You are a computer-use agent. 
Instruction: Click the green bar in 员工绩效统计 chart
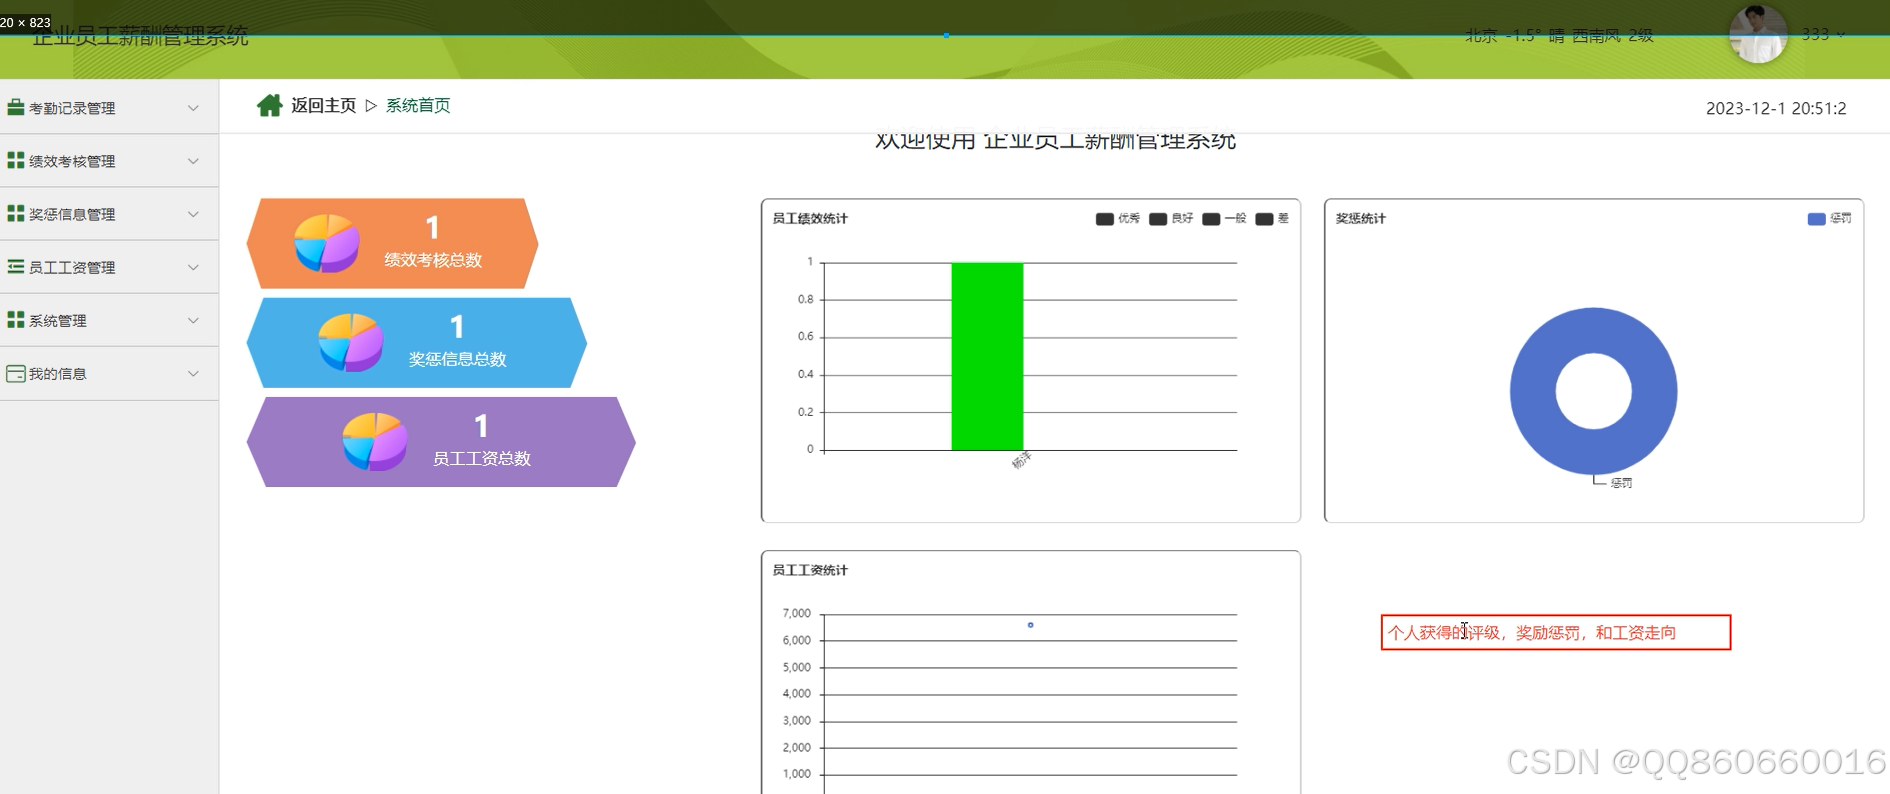coord(987,356)
